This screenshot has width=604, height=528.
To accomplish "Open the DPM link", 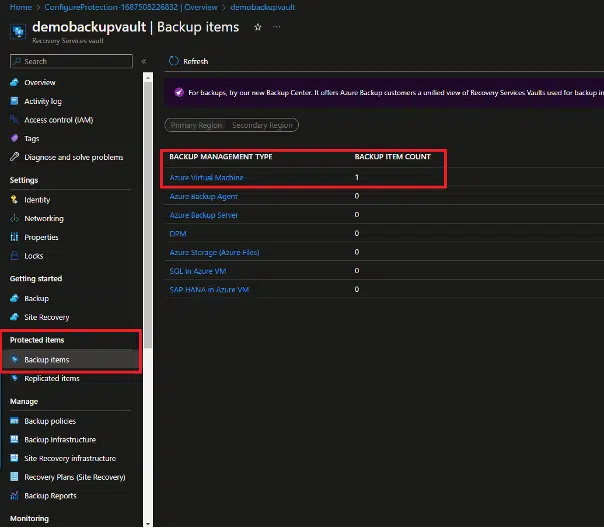I will point(178,234).
